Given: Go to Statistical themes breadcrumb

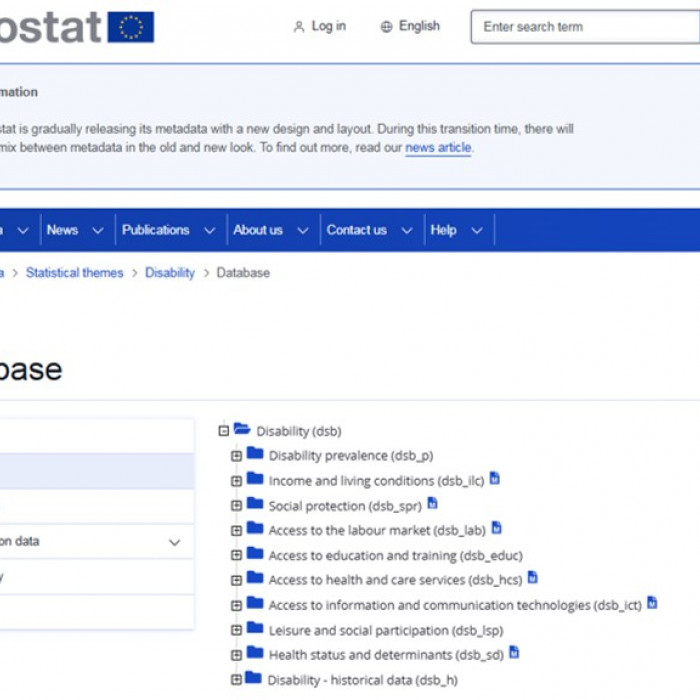Looking at the screenshot, I should (75, 273).
